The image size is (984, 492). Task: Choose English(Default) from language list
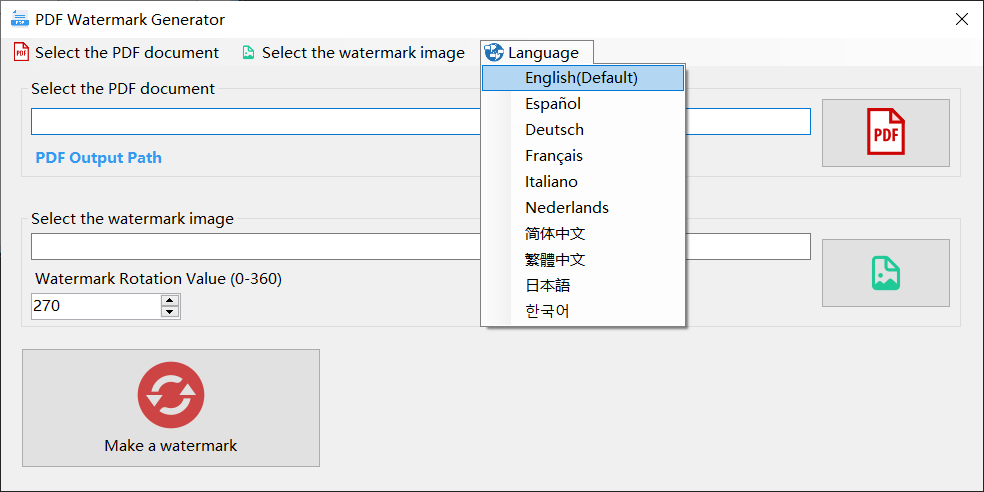[x=582, y=78]
